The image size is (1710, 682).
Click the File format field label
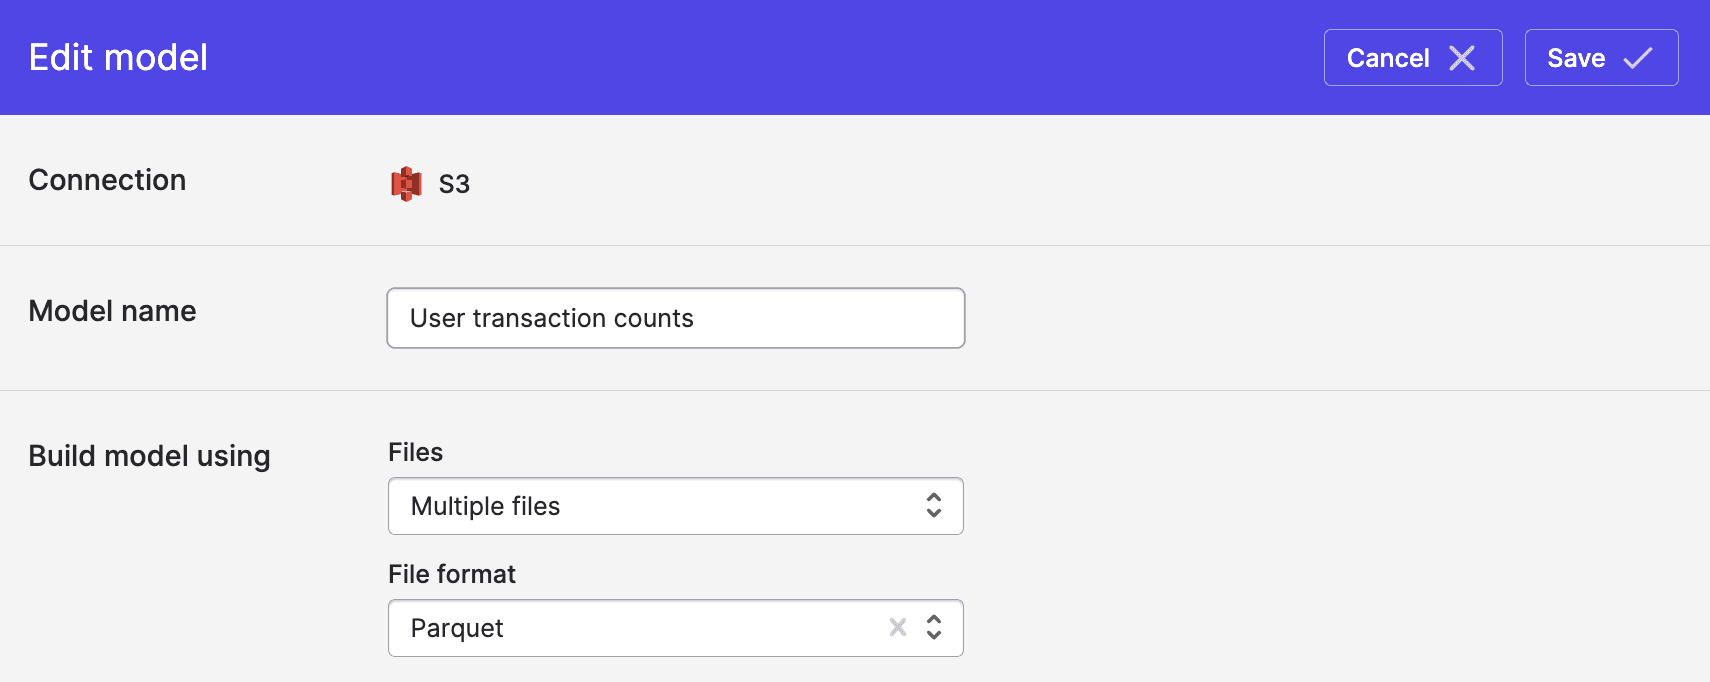[x=452, y=574]
